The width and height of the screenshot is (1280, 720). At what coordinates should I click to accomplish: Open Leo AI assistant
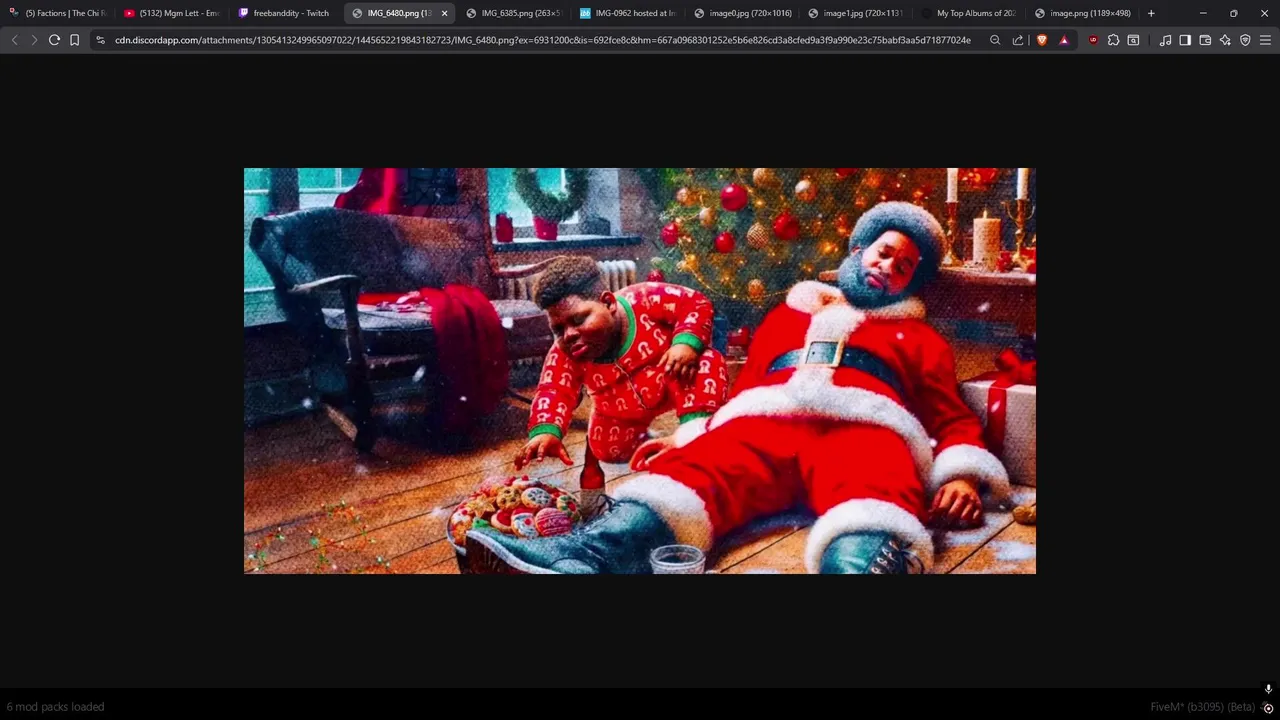coord(1225,40)
